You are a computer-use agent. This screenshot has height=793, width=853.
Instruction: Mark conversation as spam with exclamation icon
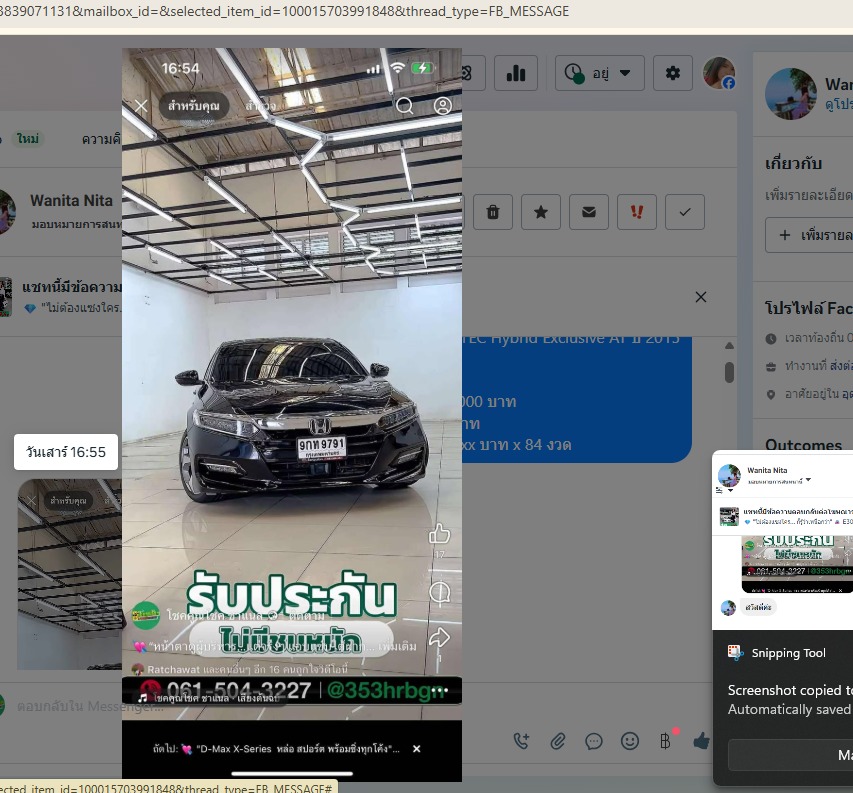click(x=637, y=212)
